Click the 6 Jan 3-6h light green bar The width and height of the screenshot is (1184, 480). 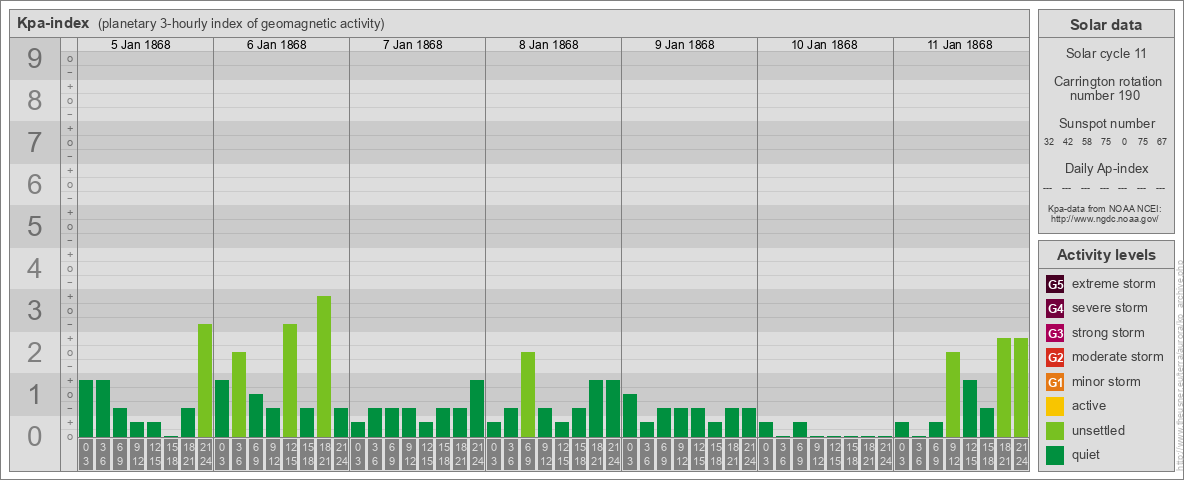coord(239,394)
